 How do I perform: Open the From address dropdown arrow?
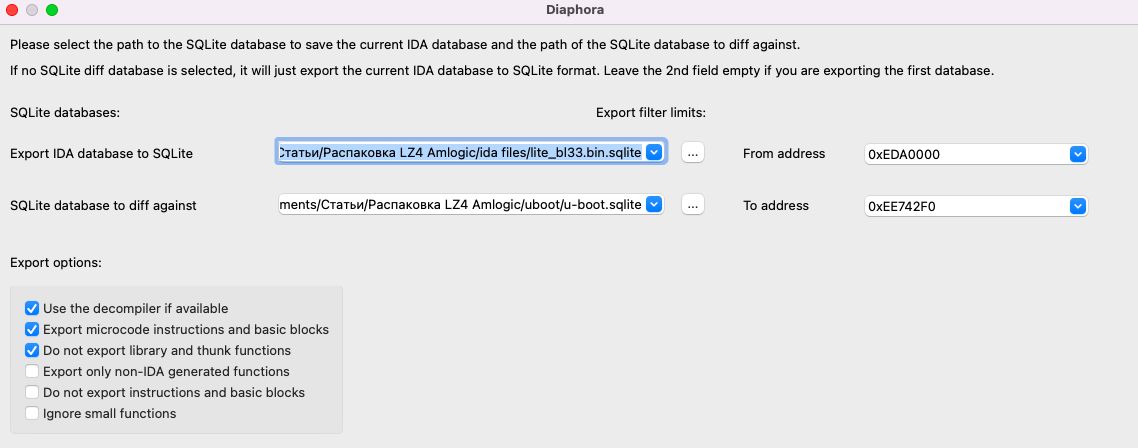(1078, 154)
